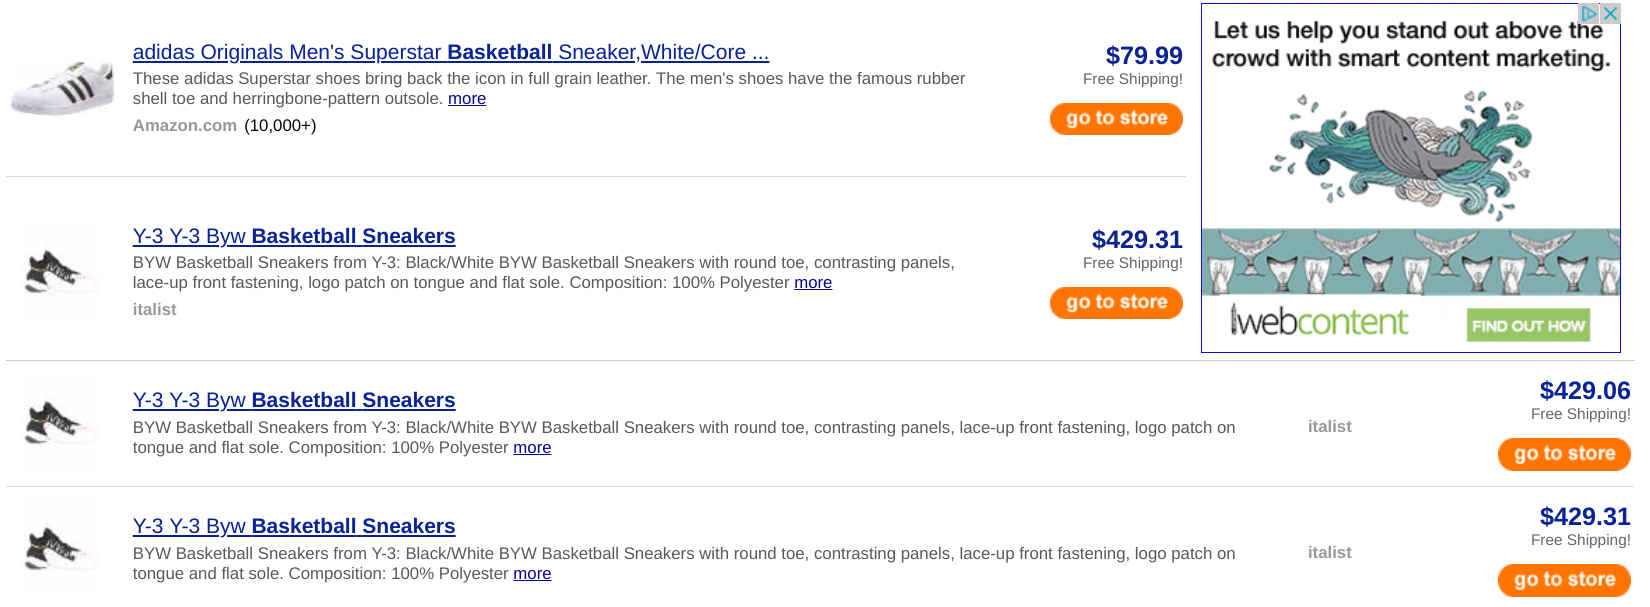This screenshot has width=1650, height=607.
Task: Click the webcontent logo in the ad
Action: click(1316, 324)
